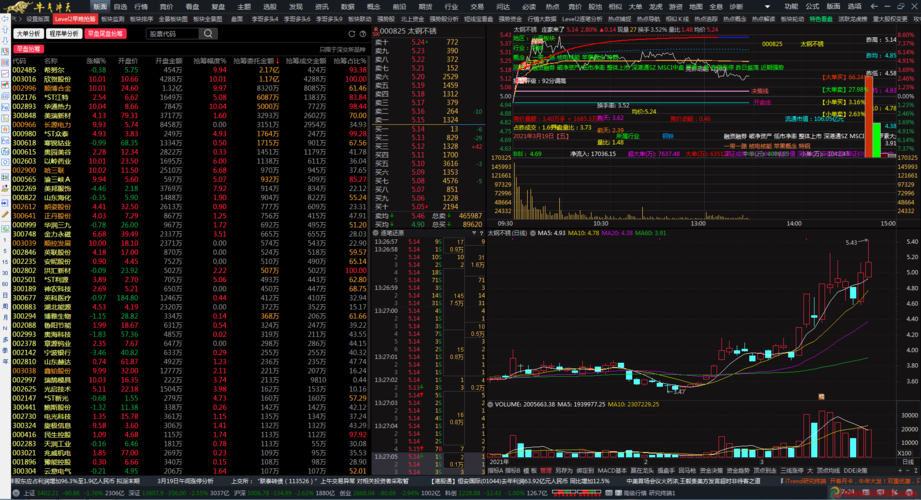Viewport: 921px width, 500px height.
Task: Sort by the 涨幅% column header
Action: tap(96, 60)
